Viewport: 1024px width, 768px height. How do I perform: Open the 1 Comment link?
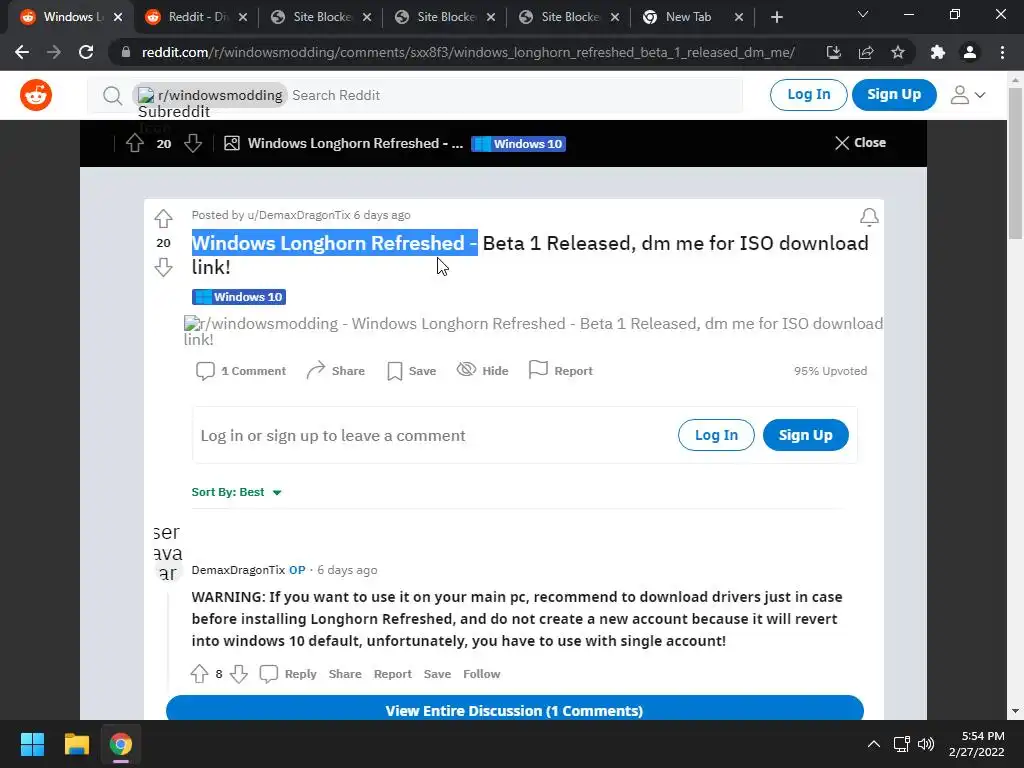(x=241, y=371)
